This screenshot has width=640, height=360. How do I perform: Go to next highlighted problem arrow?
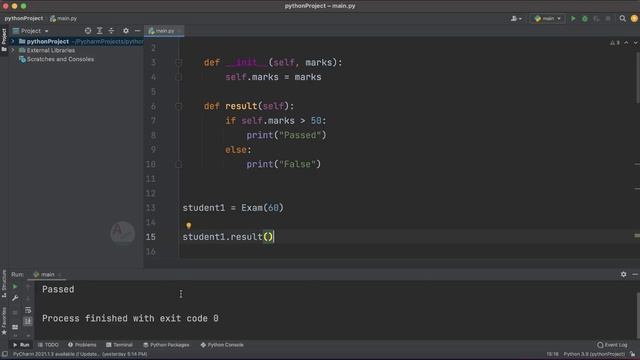[635, 42]
